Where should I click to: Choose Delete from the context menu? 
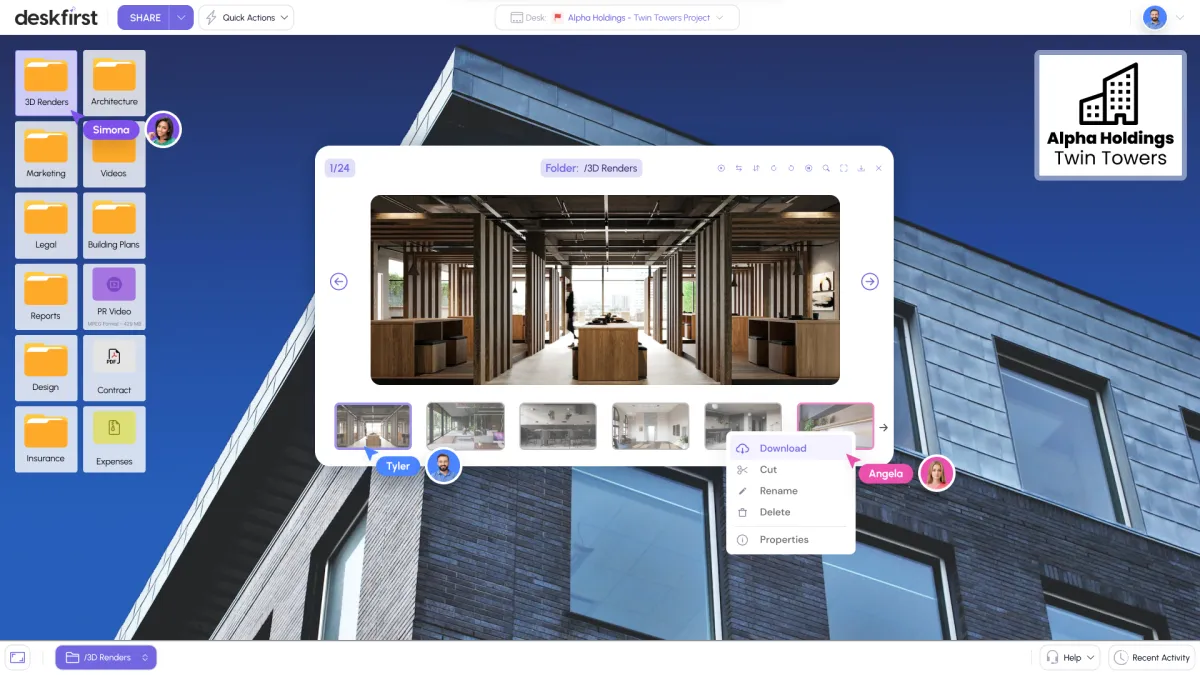pyautogui.click(x=790, y=512)
